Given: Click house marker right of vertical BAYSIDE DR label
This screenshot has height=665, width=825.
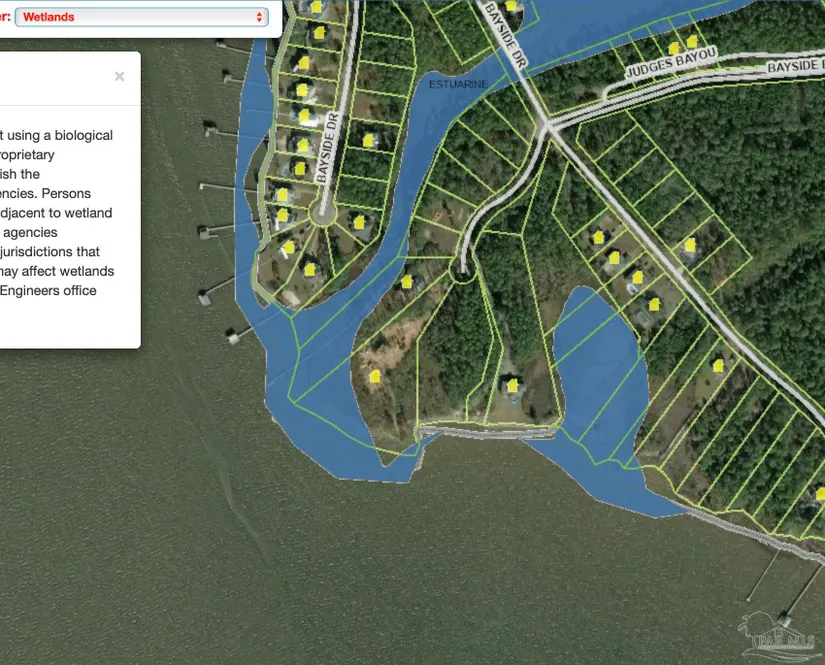Looking at the screenshot, I should [x=368, y=140].
